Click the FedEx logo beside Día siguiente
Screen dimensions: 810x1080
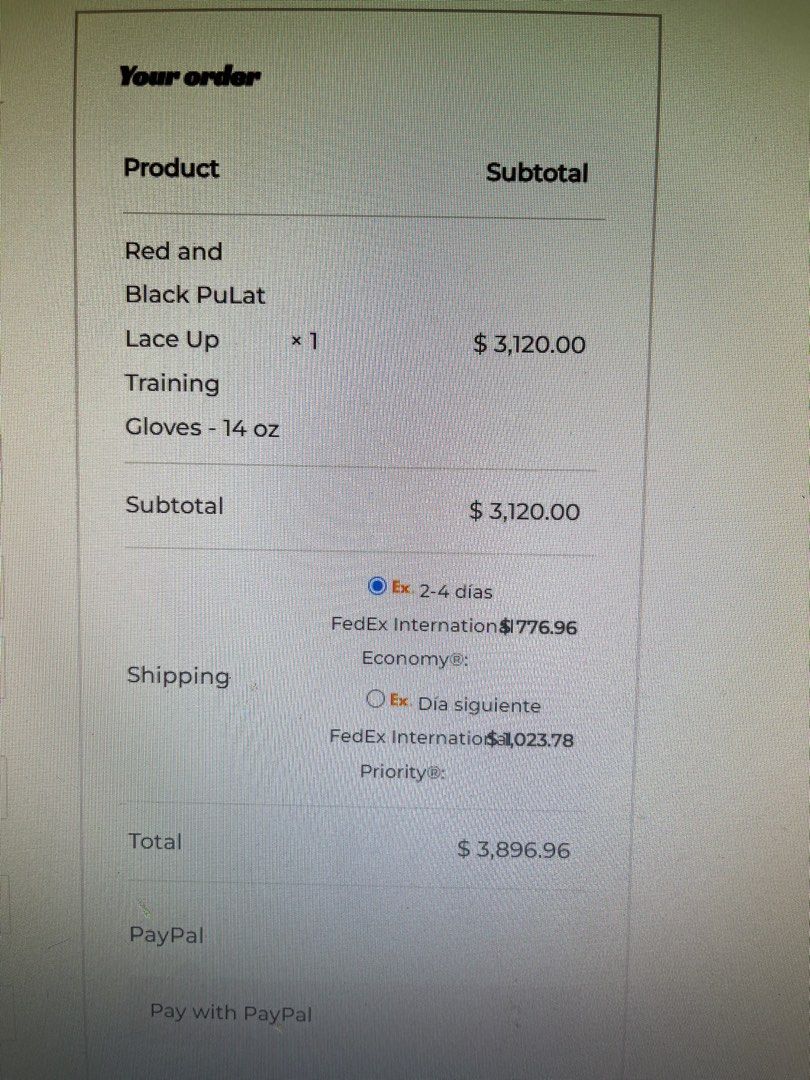coord(400,701)
